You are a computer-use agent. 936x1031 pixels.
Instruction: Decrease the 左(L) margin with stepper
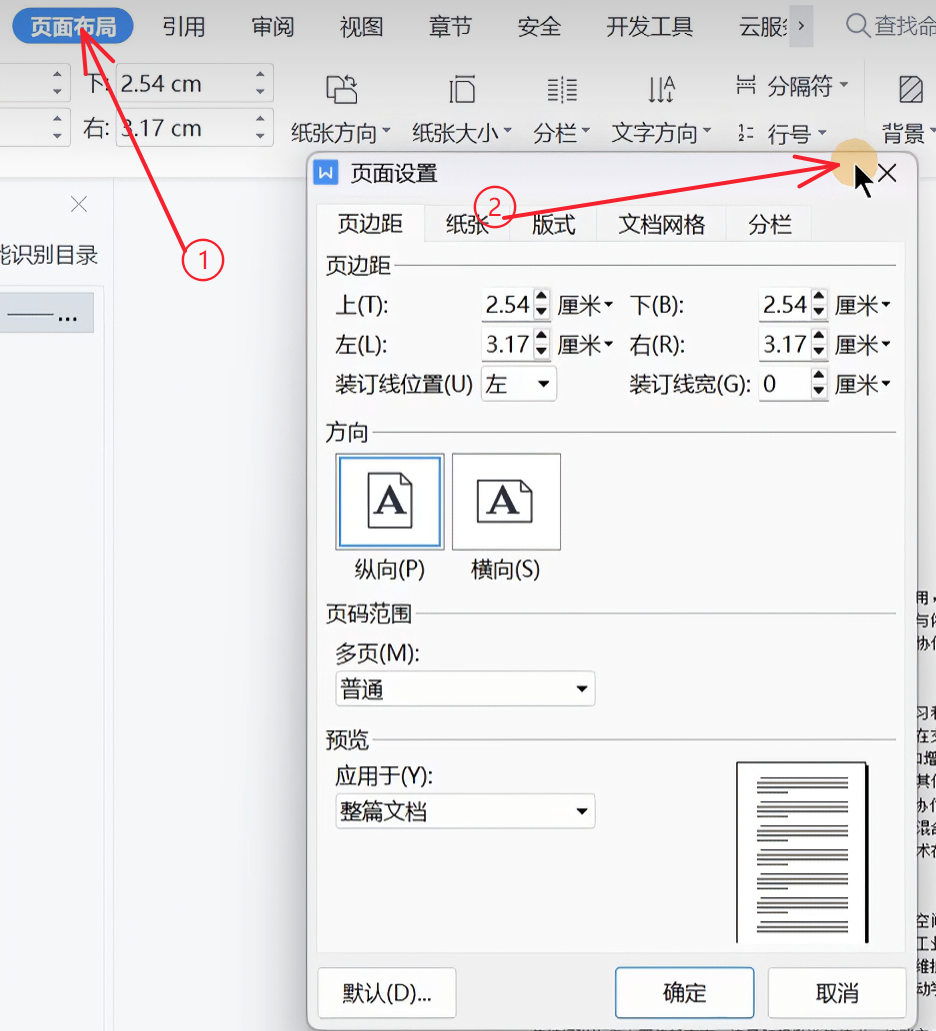(x=542, y=352)
